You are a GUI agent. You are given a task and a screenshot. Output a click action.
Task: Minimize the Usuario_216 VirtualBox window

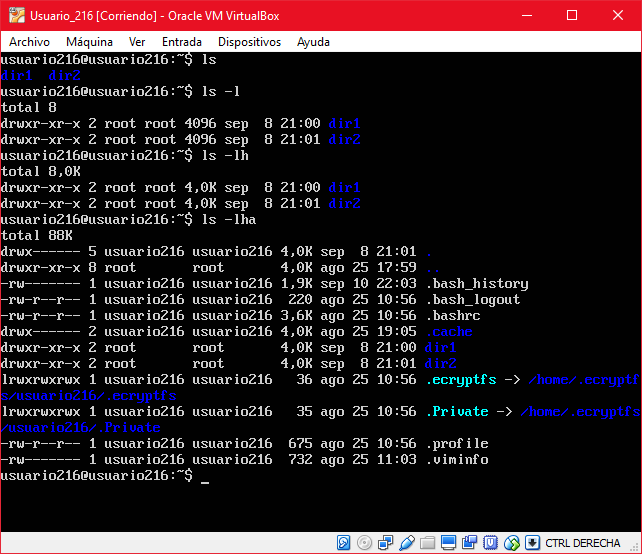(x=526, y=15)
